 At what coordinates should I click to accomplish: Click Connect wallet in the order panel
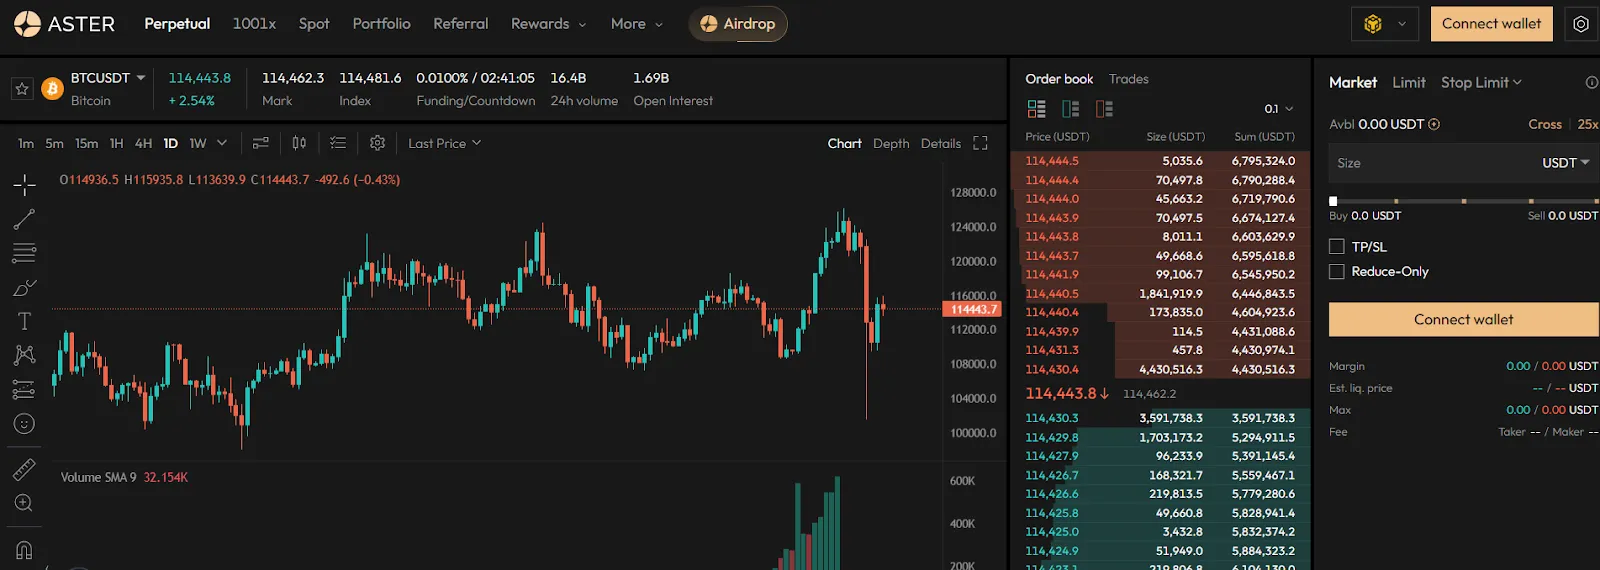[1463, 319]
